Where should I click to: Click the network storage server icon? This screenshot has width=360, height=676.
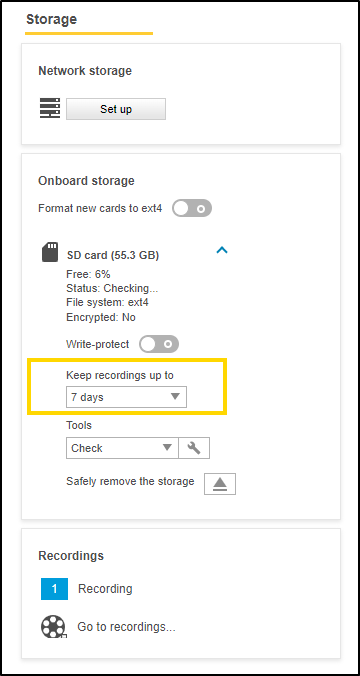(50, 108)
